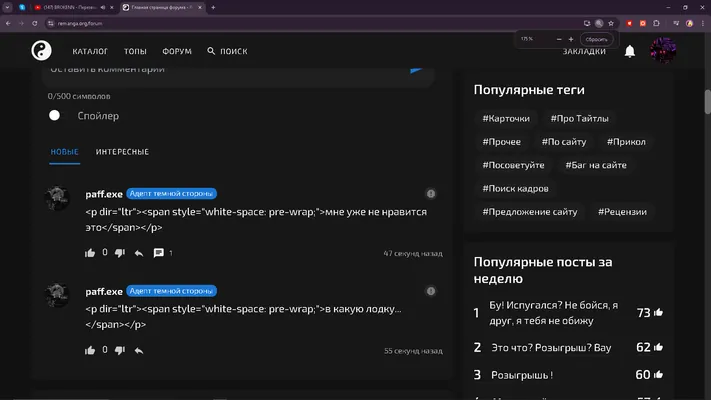Click the zoom magnifier icon in address bar
Screen dimensions: 711x400
pyautogui.click(x=599, y=23)
